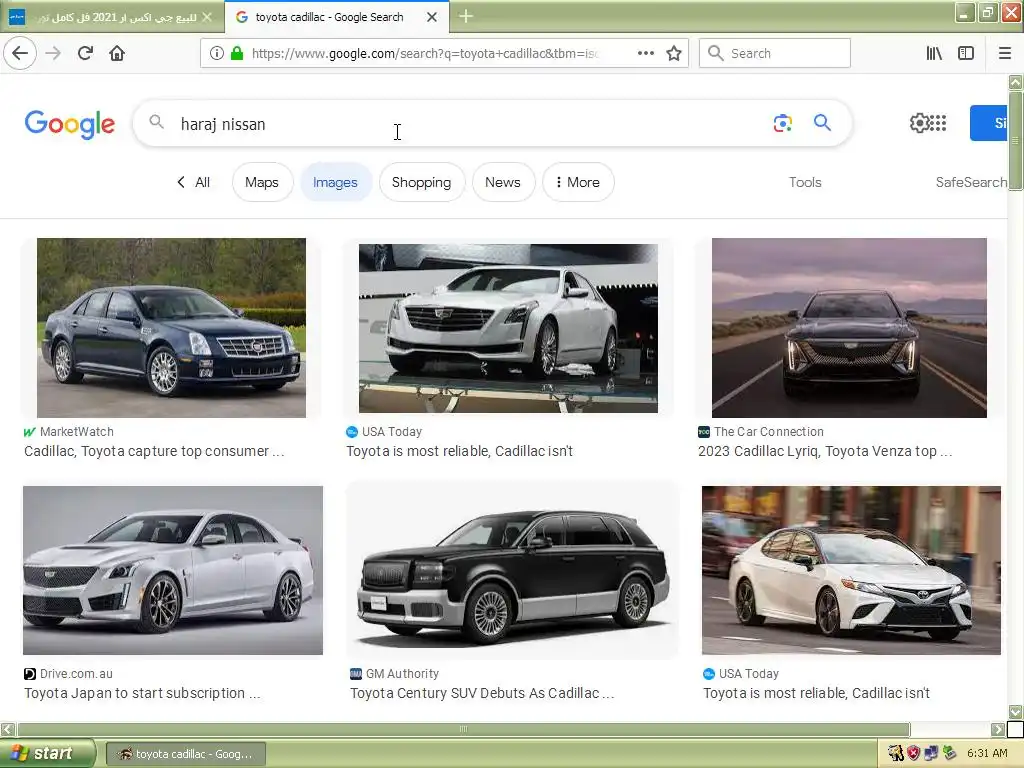Image resolution: width=1024 pixels, height=768 pixels.
Task: Click the red shield tray icon
Action: [x=913, y=754]
